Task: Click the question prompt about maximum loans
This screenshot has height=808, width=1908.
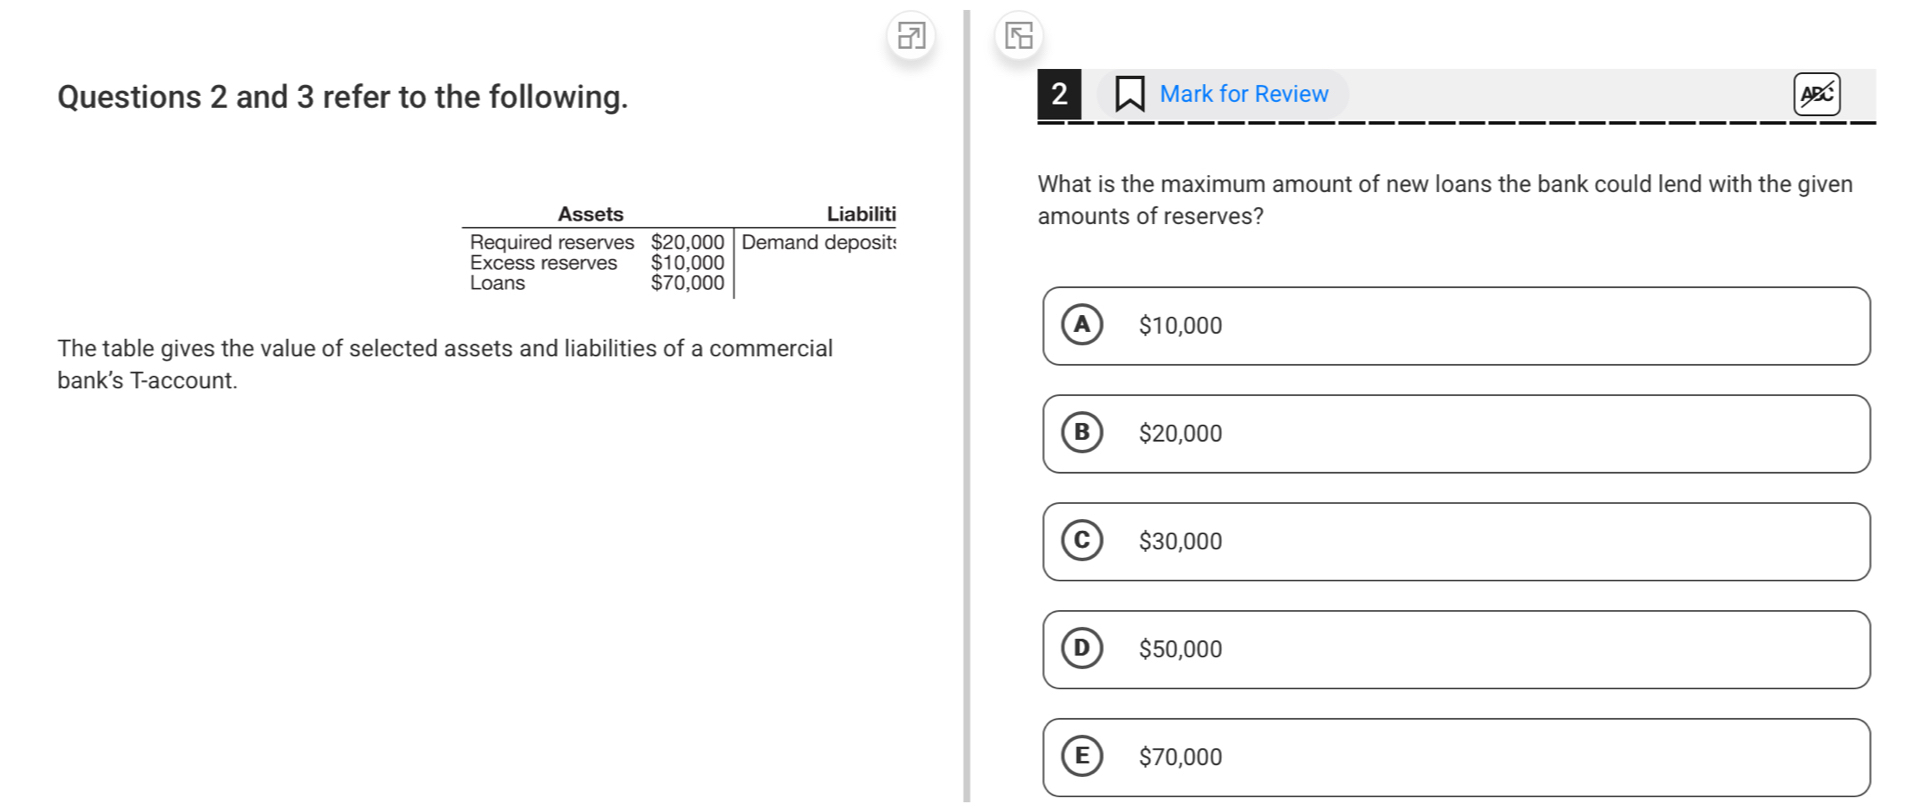Action: click(1444, 200)
